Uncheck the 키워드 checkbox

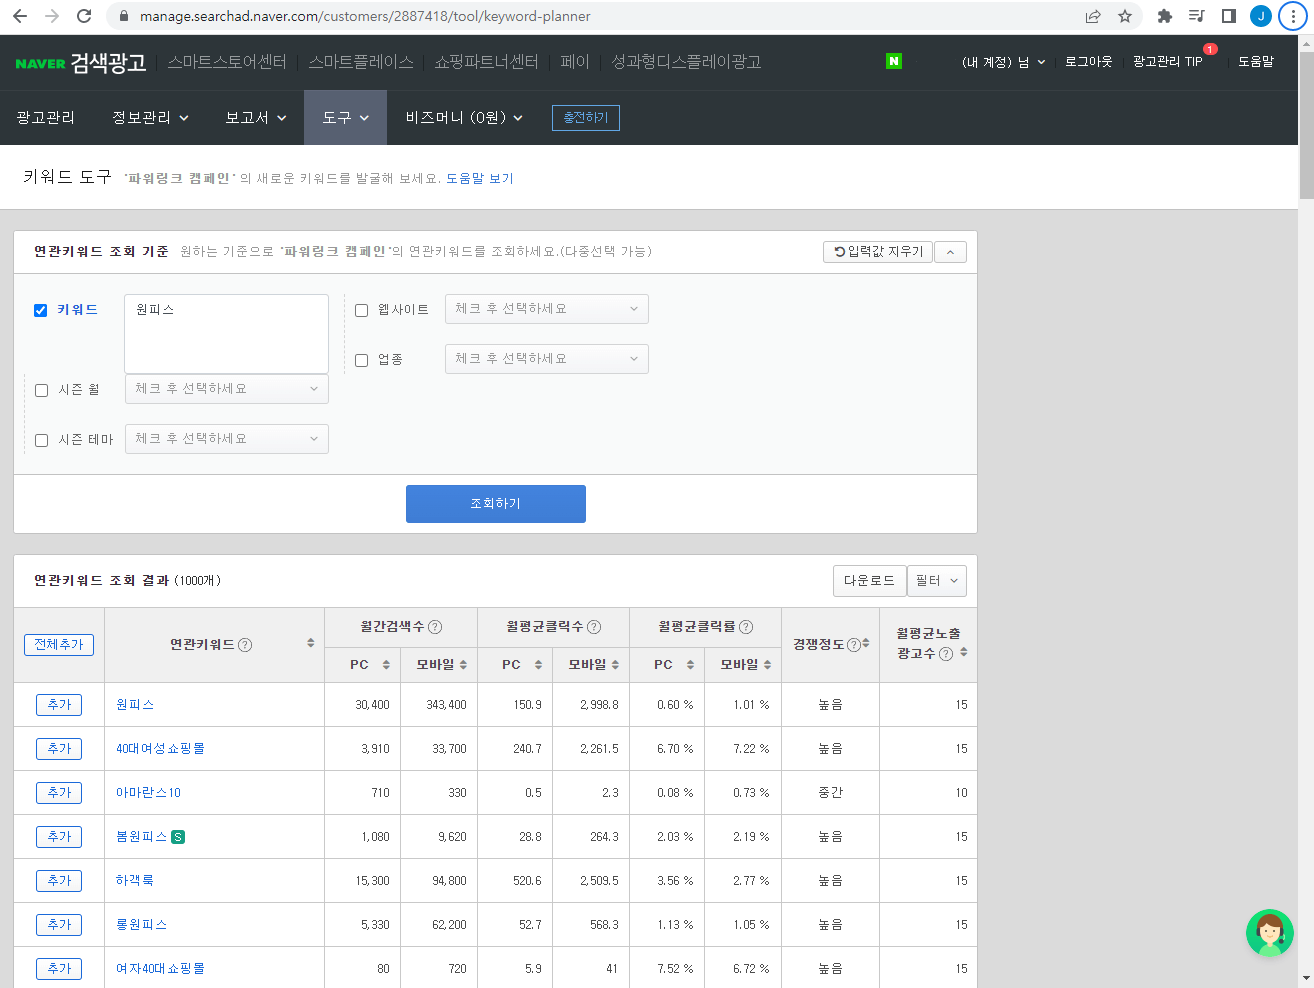41,310
